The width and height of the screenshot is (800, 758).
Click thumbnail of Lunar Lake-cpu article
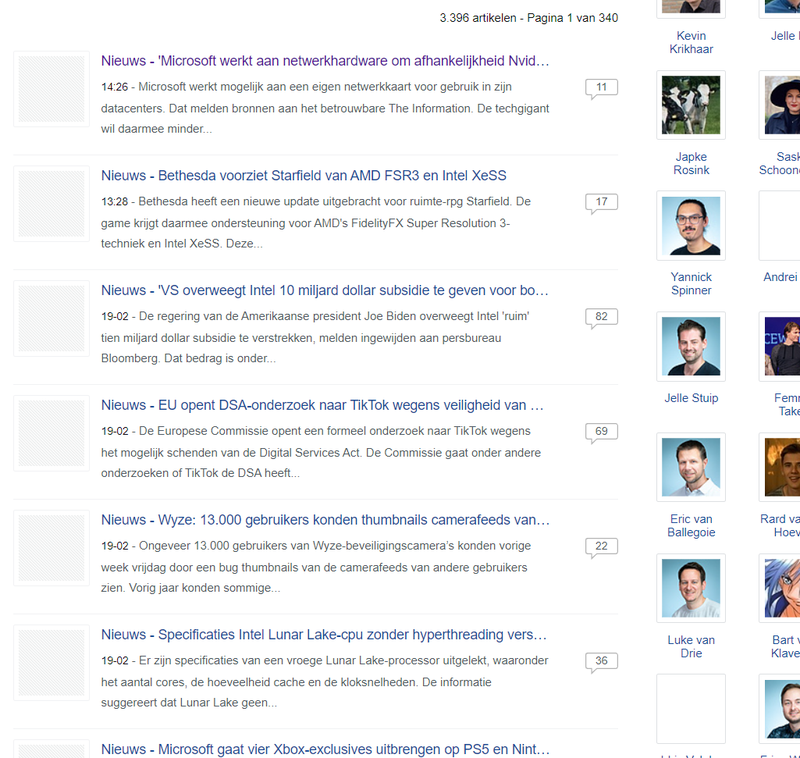[x=52, y=663]
